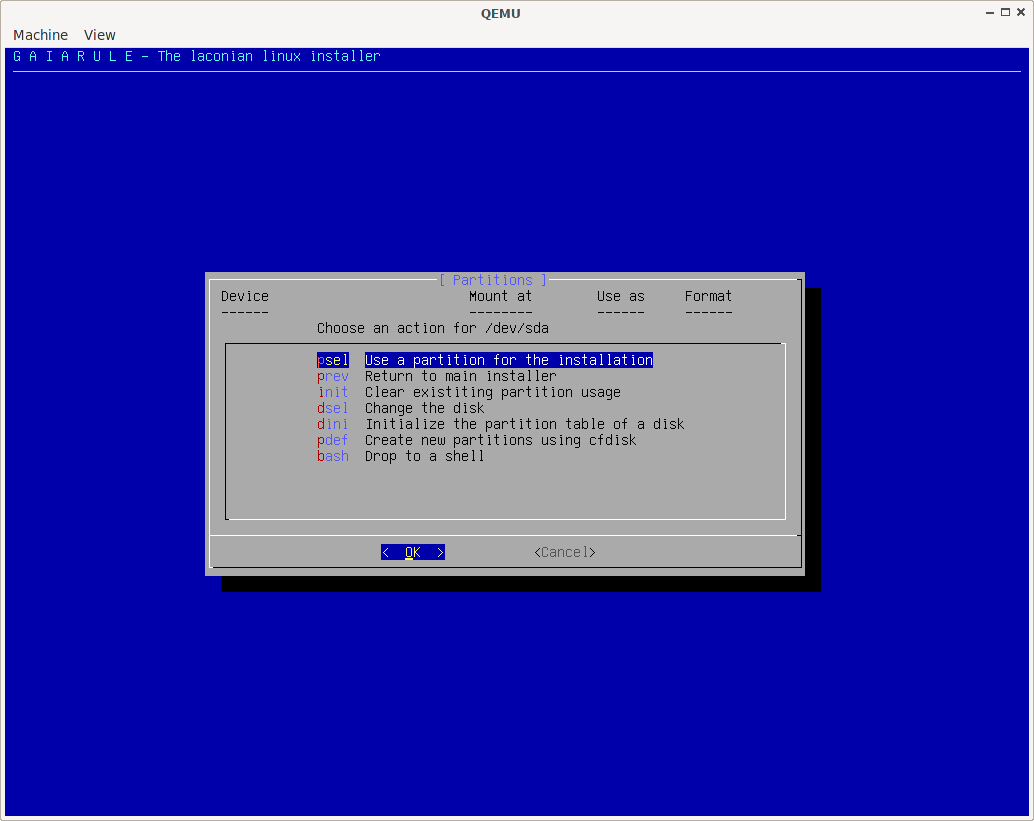Select the dsel menu tag

pyautogui.click(x=333, y=408)
